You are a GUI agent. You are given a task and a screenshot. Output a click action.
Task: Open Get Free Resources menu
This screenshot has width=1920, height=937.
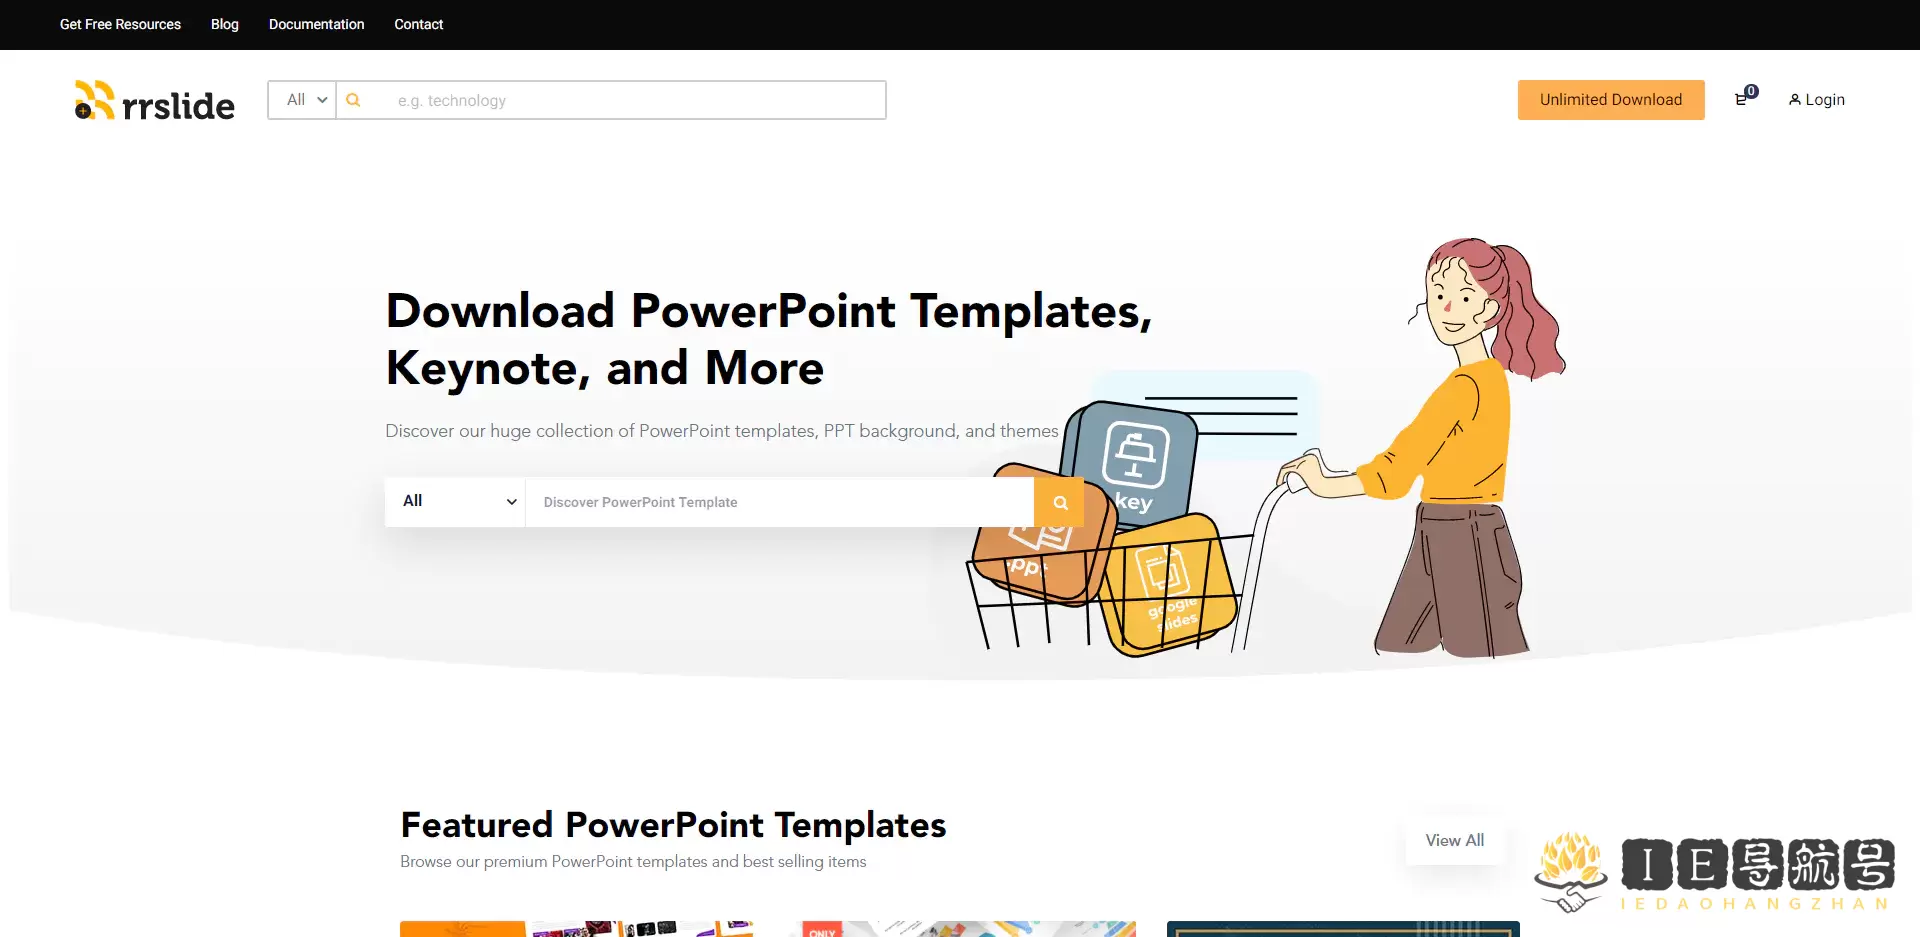click(x=120, y=24)
